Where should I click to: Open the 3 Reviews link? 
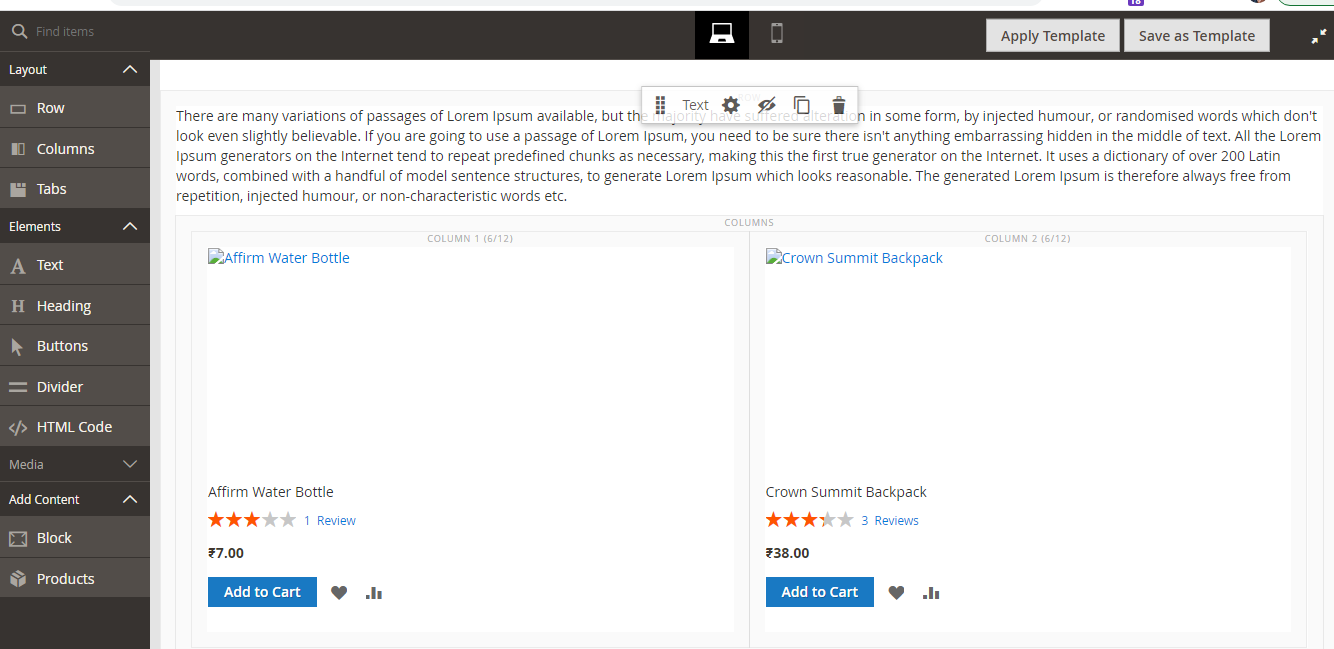coord(890,520)
